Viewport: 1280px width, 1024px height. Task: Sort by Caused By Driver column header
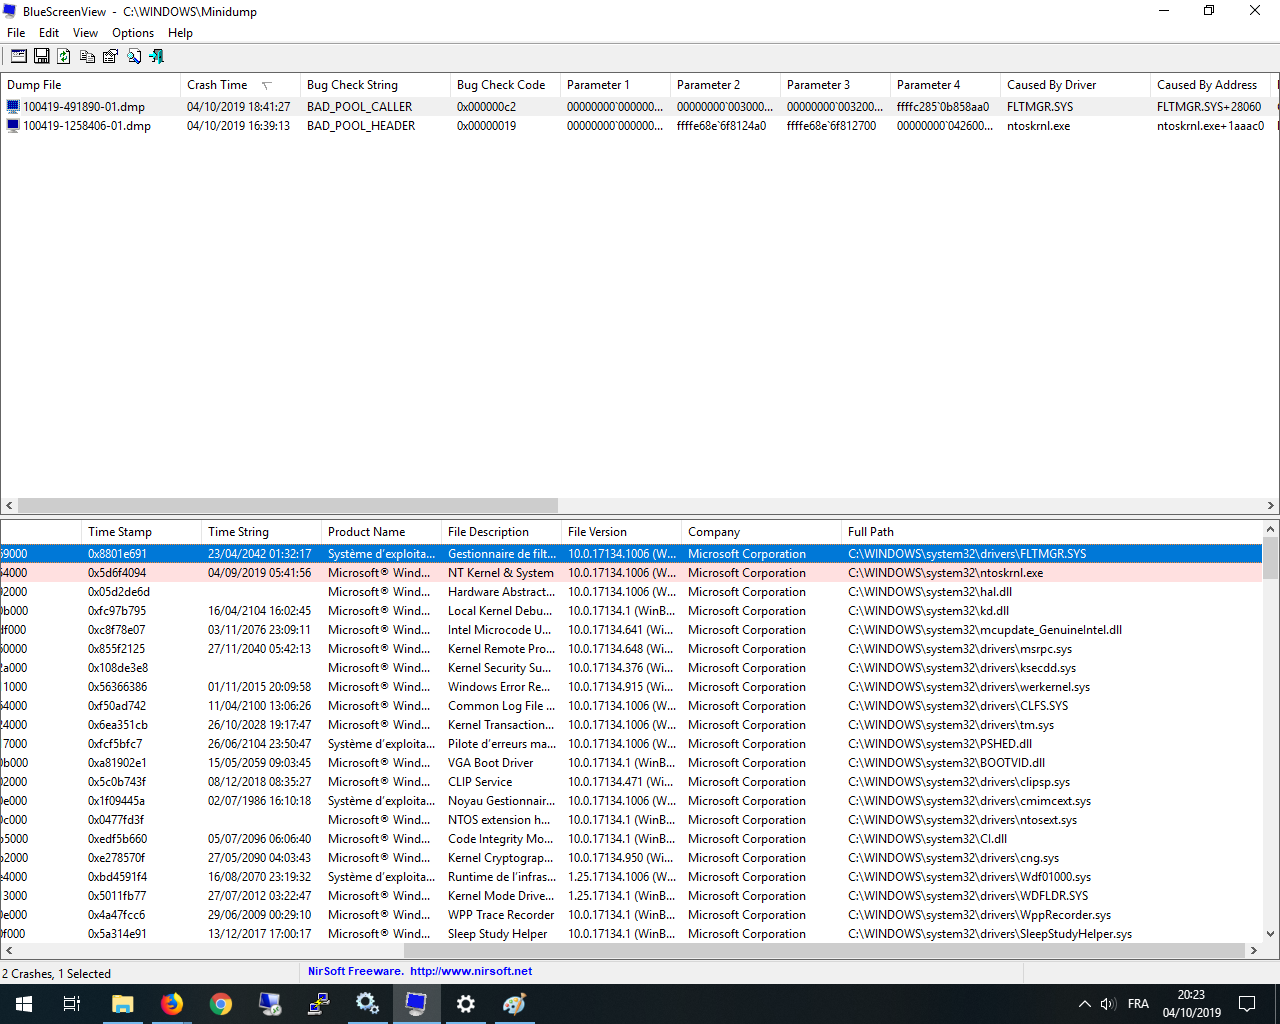point(1075,85)
